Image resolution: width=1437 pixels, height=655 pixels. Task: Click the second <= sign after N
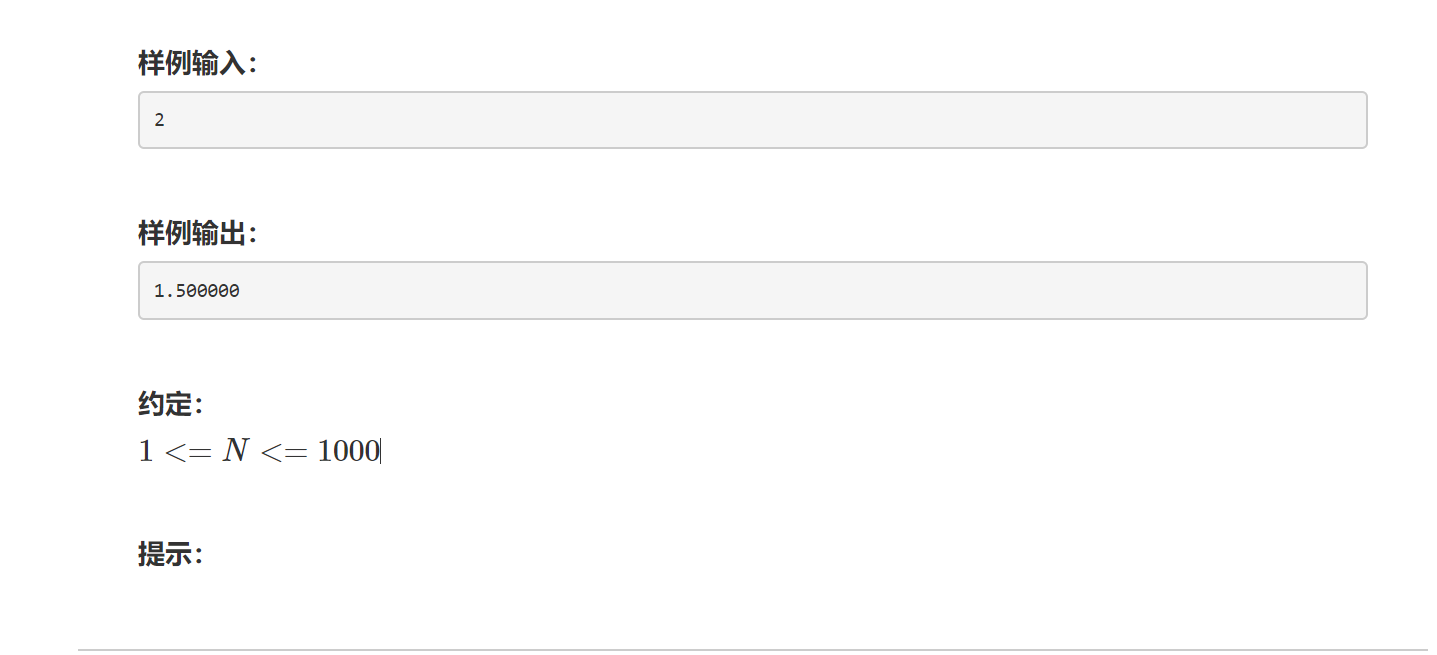(283, 452)
